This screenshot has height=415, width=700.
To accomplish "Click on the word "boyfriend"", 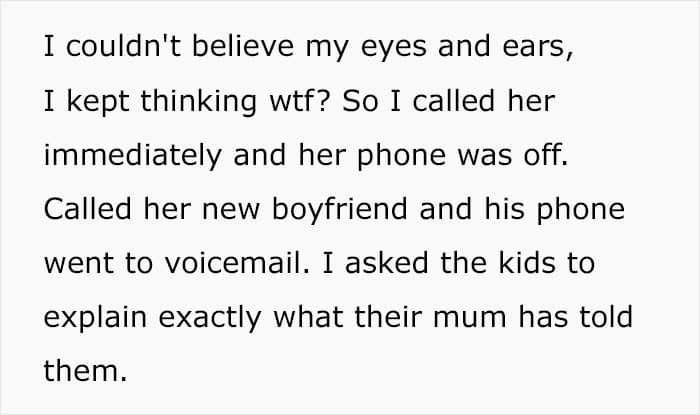I will click(x=339, y=210).
